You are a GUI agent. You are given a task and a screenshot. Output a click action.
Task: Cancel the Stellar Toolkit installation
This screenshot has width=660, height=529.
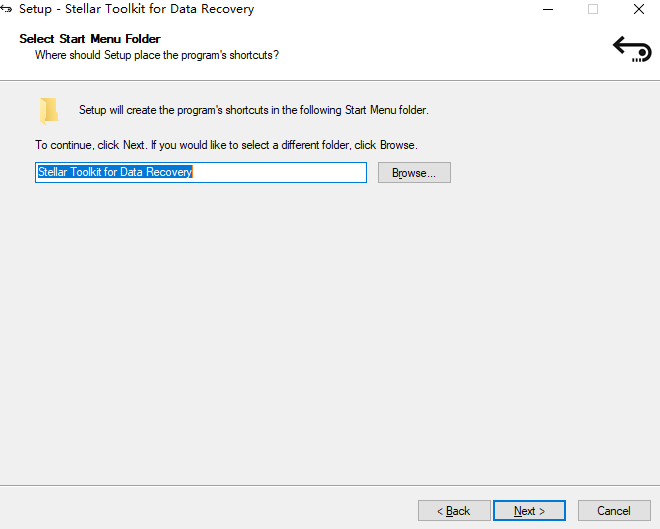coord(614,511)
